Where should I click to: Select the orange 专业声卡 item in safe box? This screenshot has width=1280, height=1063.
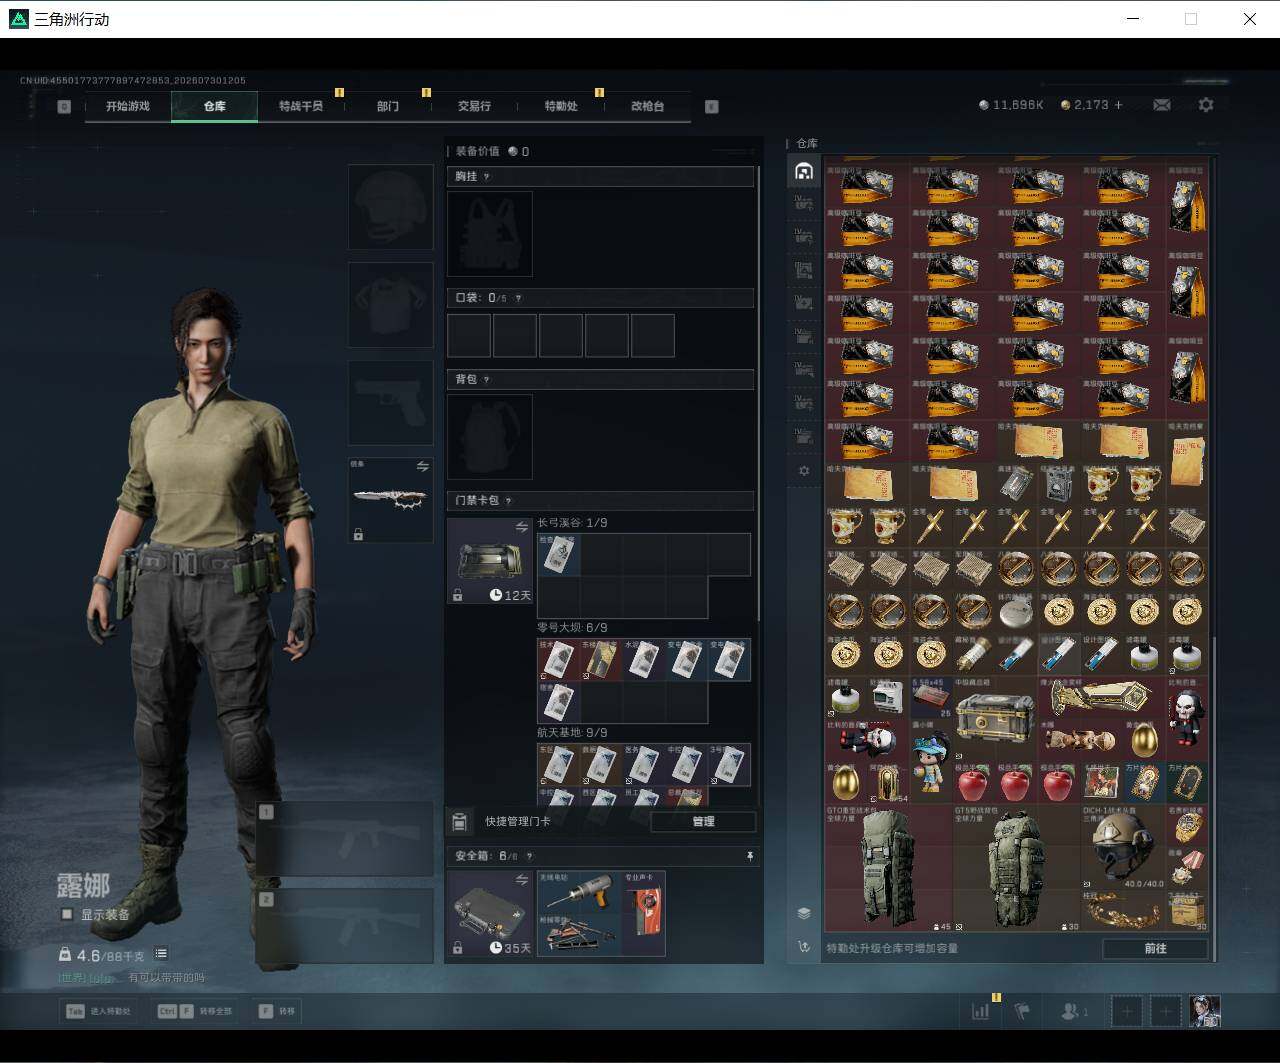[x=644, y=912]
